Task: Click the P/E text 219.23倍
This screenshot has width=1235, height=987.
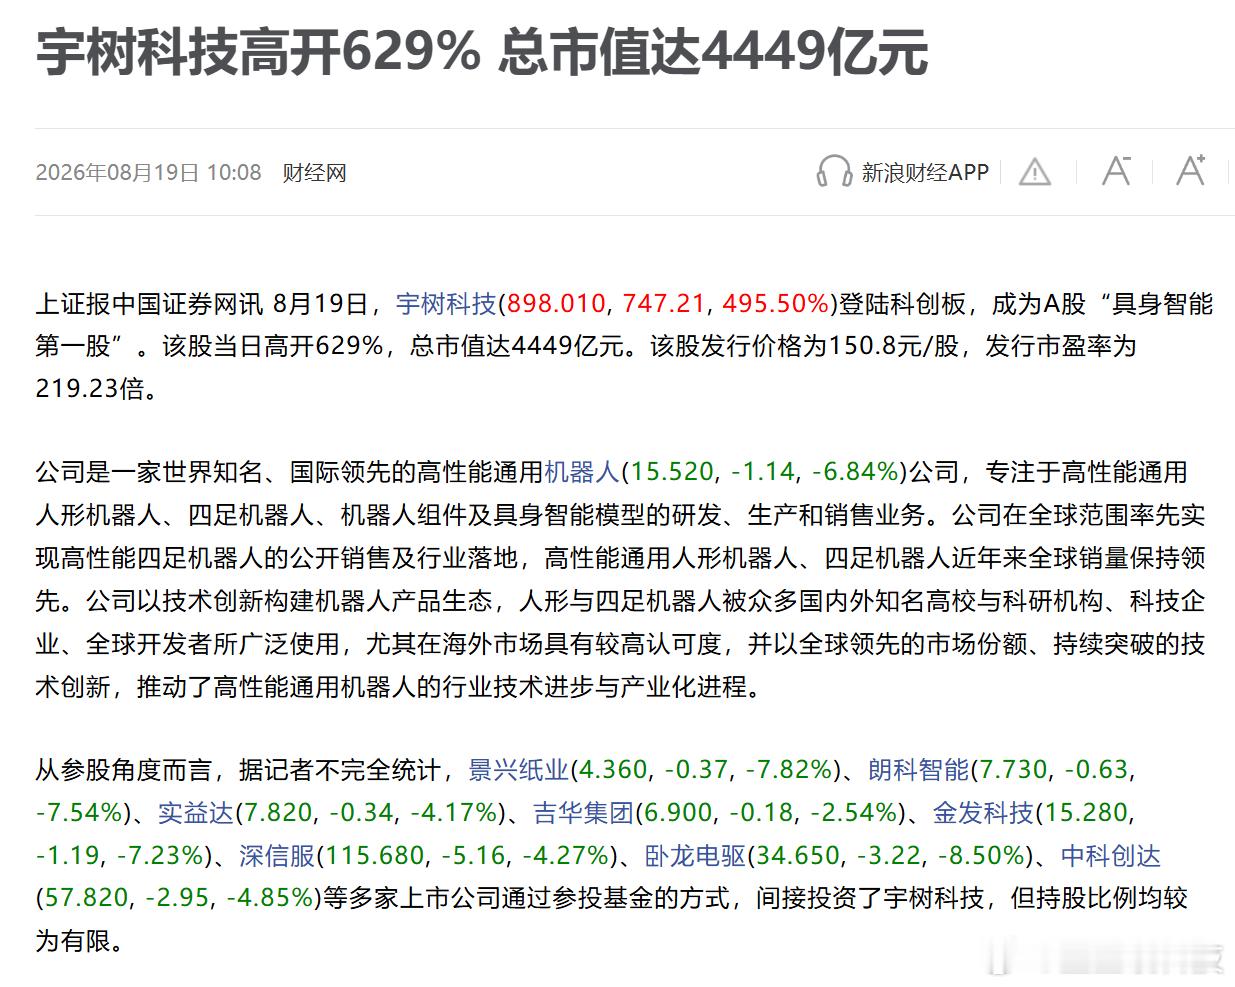Action: (90, 388)
